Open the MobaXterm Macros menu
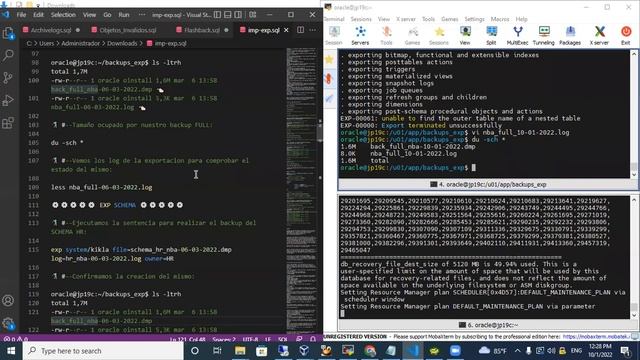The width and height of the screenshot is (640, 360). tap(500, 19)
